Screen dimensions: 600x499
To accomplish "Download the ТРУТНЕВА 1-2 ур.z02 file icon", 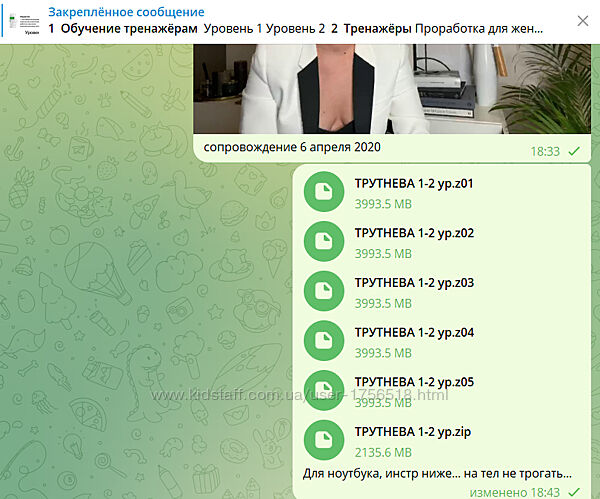I will [323, 241].
